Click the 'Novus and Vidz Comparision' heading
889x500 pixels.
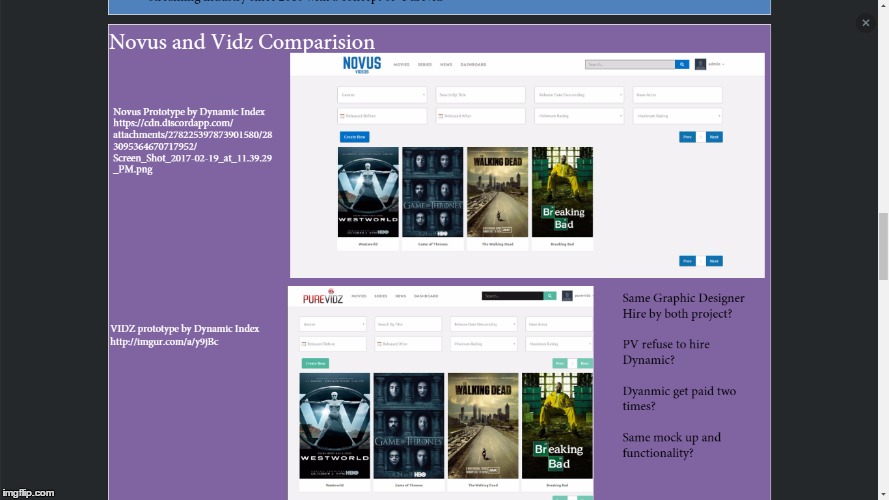click(x=242, y=41)
